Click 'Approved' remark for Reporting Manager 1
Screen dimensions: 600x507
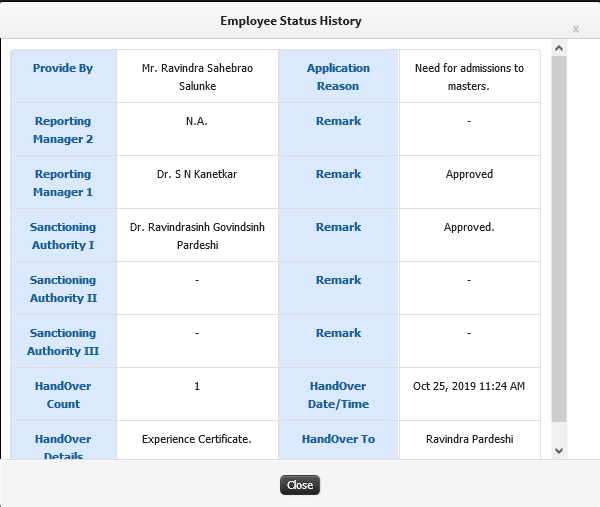point(469,174)
